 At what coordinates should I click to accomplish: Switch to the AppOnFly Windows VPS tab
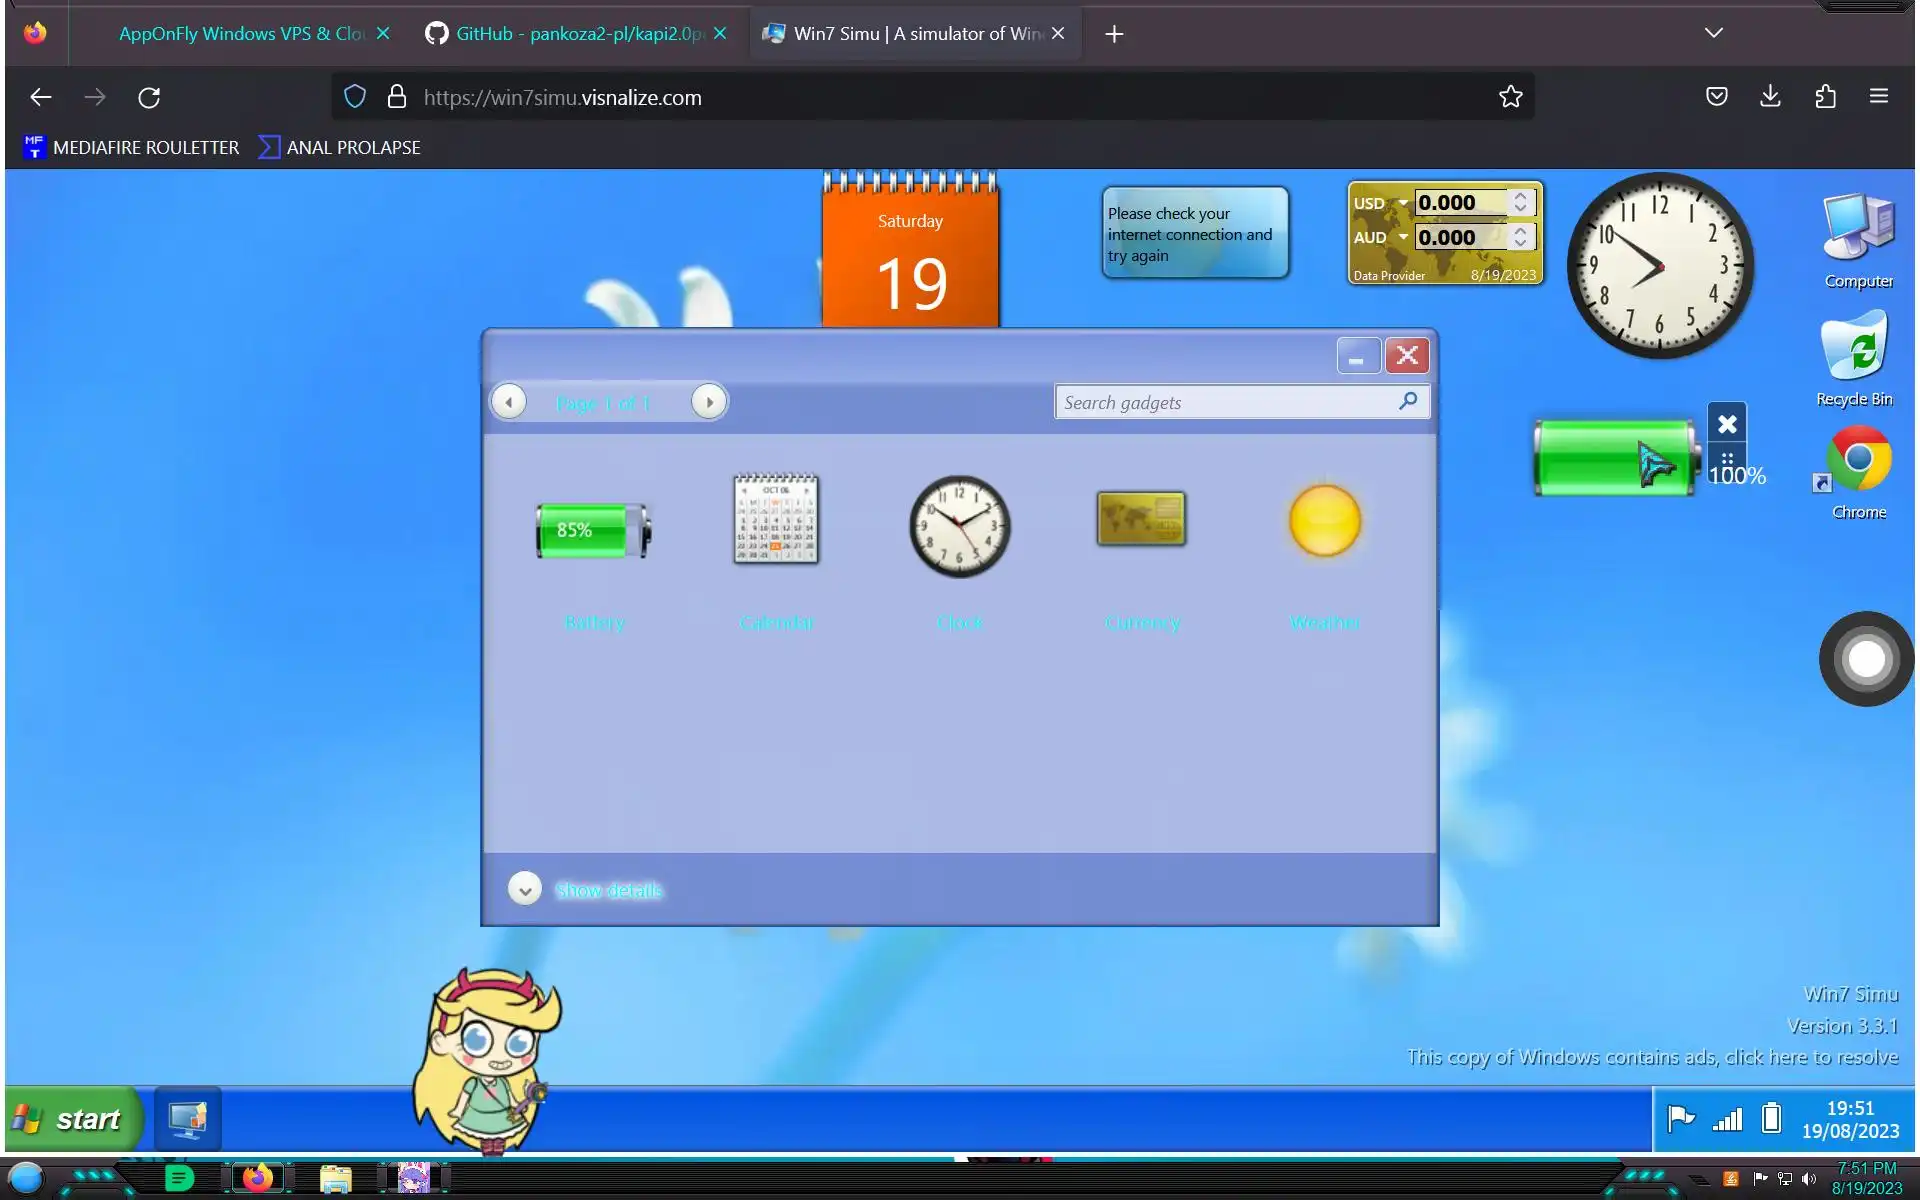[x=240, y=34]
